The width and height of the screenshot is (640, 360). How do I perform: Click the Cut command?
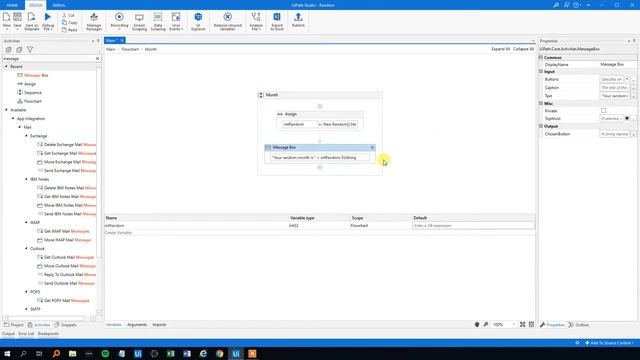69,15
